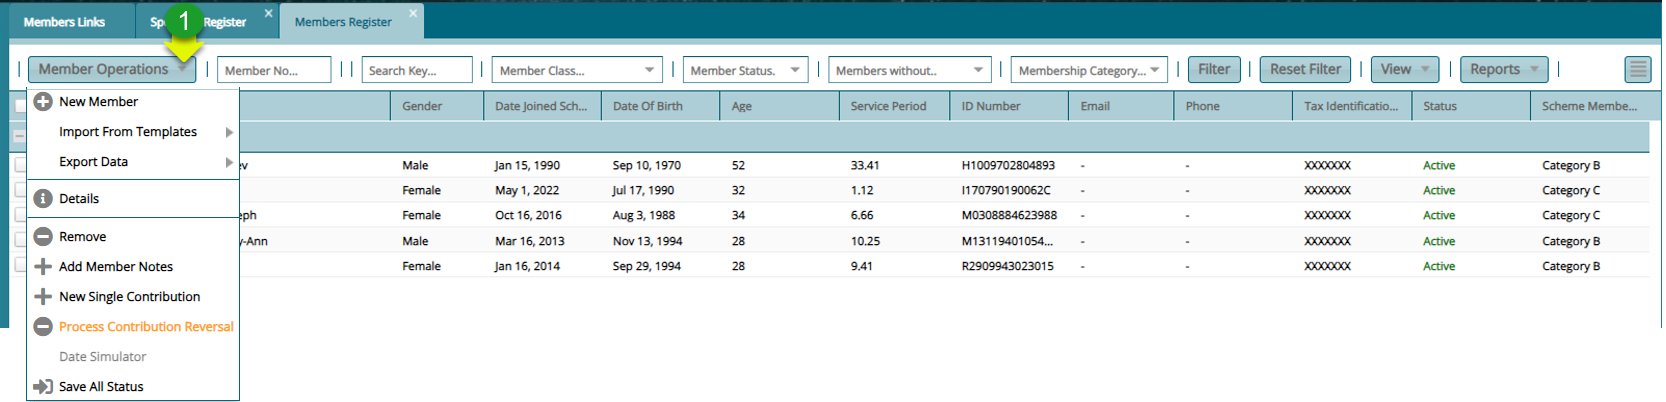The width and height of the screenshot is (1666, 402).
Task: Select Remove menu entry
Action: click(133, 237)
